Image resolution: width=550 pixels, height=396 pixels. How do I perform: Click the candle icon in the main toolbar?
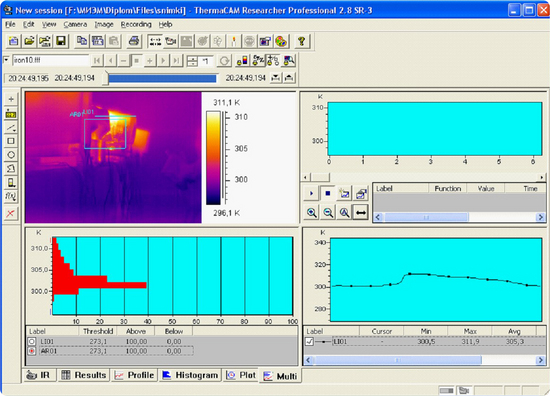point(233,41)
